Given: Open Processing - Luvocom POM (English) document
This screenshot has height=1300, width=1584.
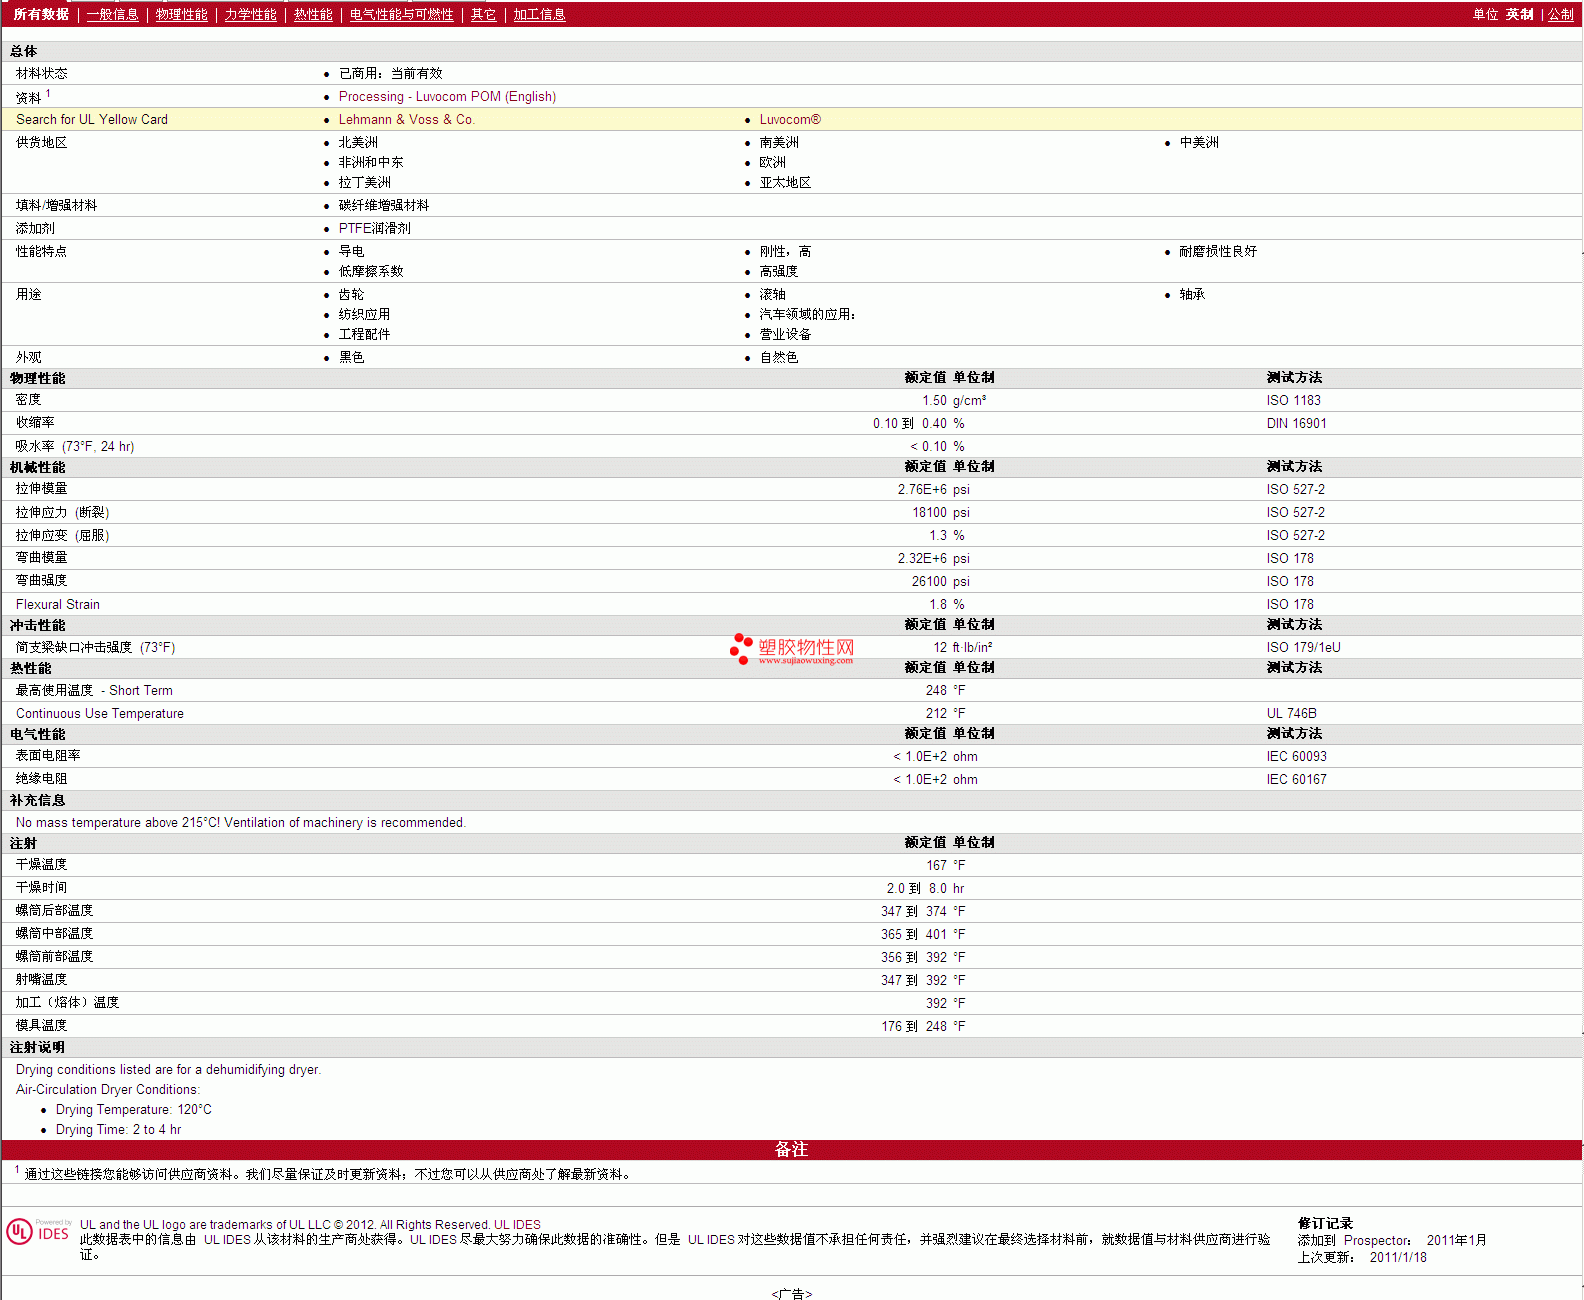Looking at the screenshot, I should 447,96.
